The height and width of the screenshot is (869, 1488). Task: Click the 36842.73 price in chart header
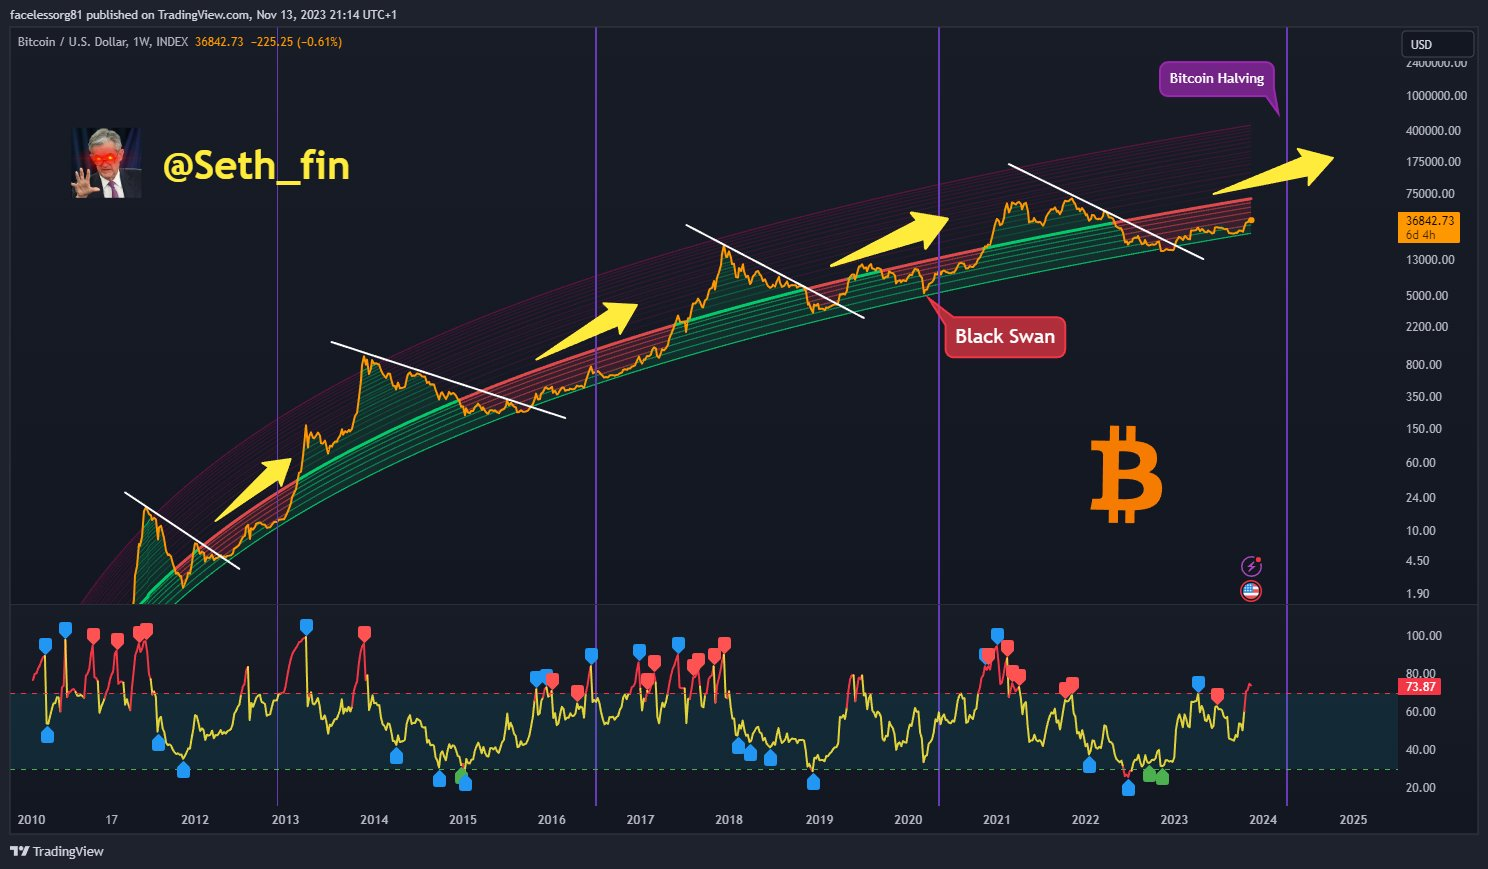219,42
